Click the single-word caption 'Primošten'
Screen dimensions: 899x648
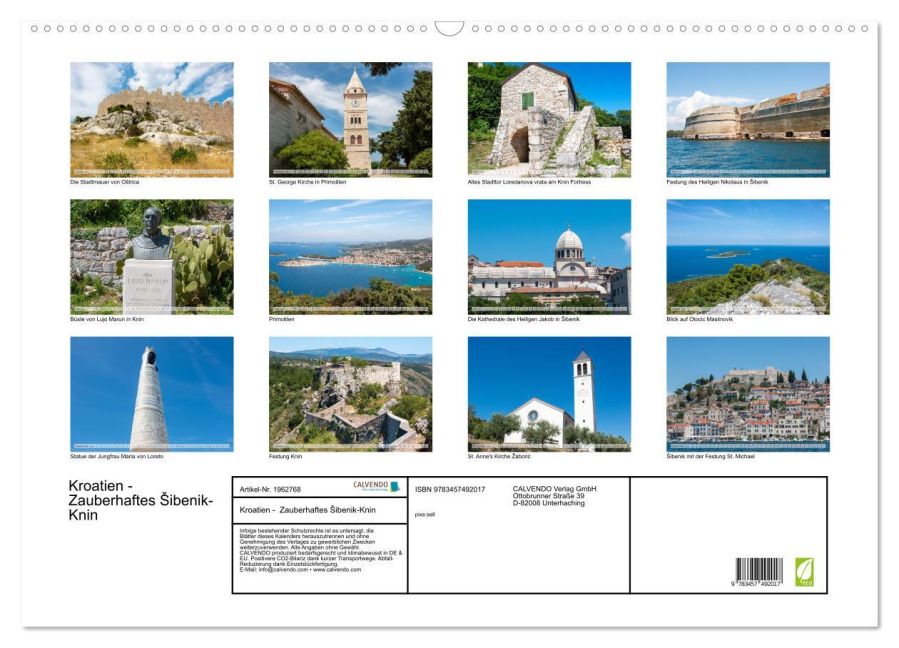point(282,319)
